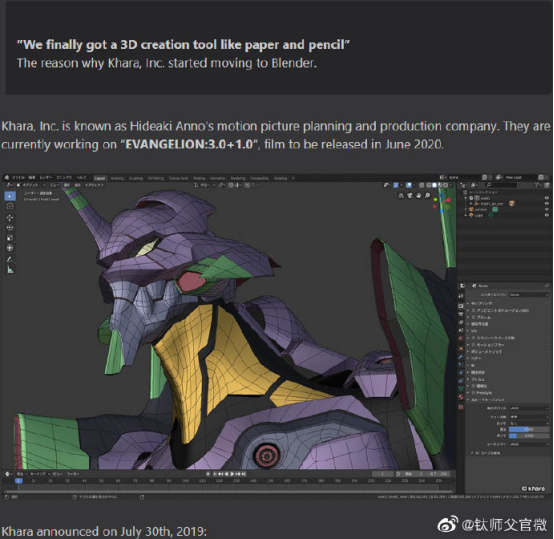Select the Annotate pencil tool
This screenshot has width=554, height=539.
coord(10,260)
